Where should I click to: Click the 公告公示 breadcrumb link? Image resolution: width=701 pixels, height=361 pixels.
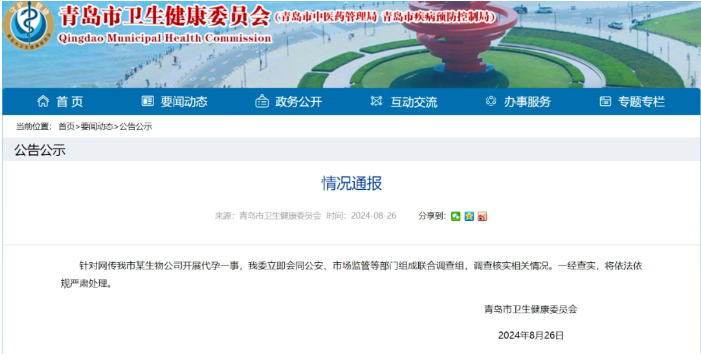click(x=135, y=127)
